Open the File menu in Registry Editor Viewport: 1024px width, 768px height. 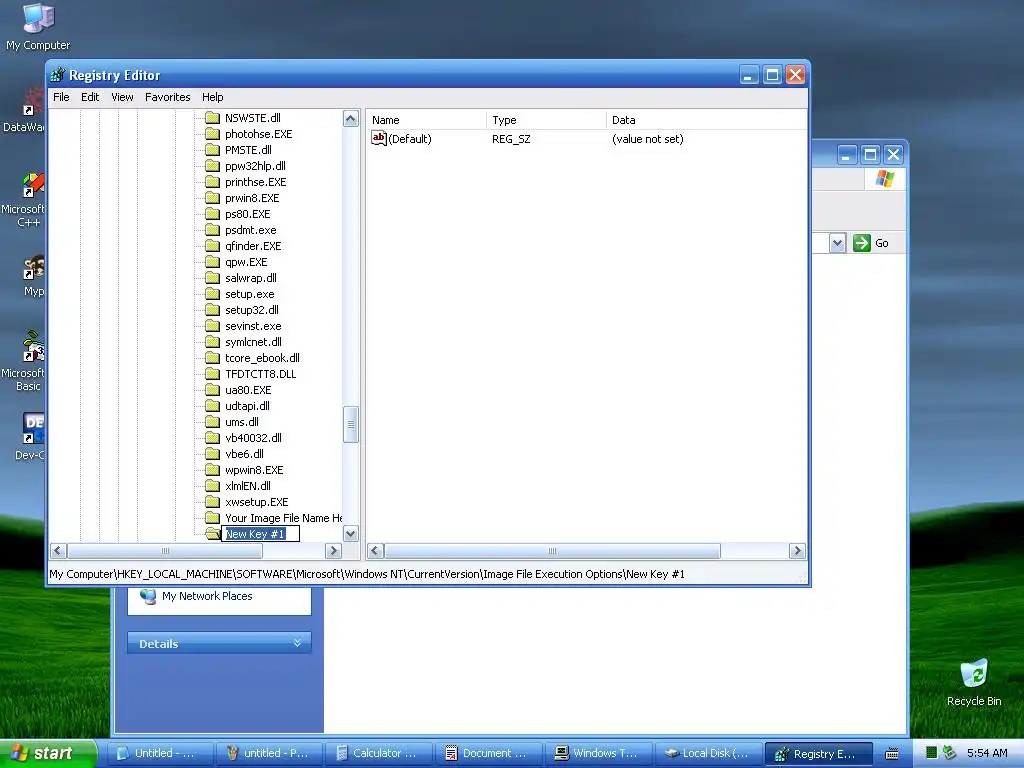click(61, 97)
